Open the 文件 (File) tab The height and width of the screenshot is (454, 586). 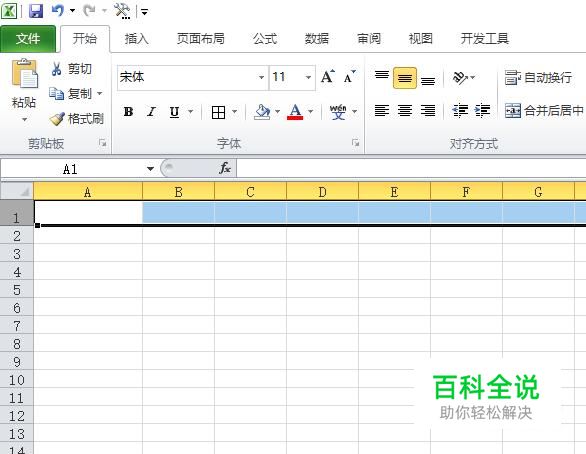(x=28, y=39)
